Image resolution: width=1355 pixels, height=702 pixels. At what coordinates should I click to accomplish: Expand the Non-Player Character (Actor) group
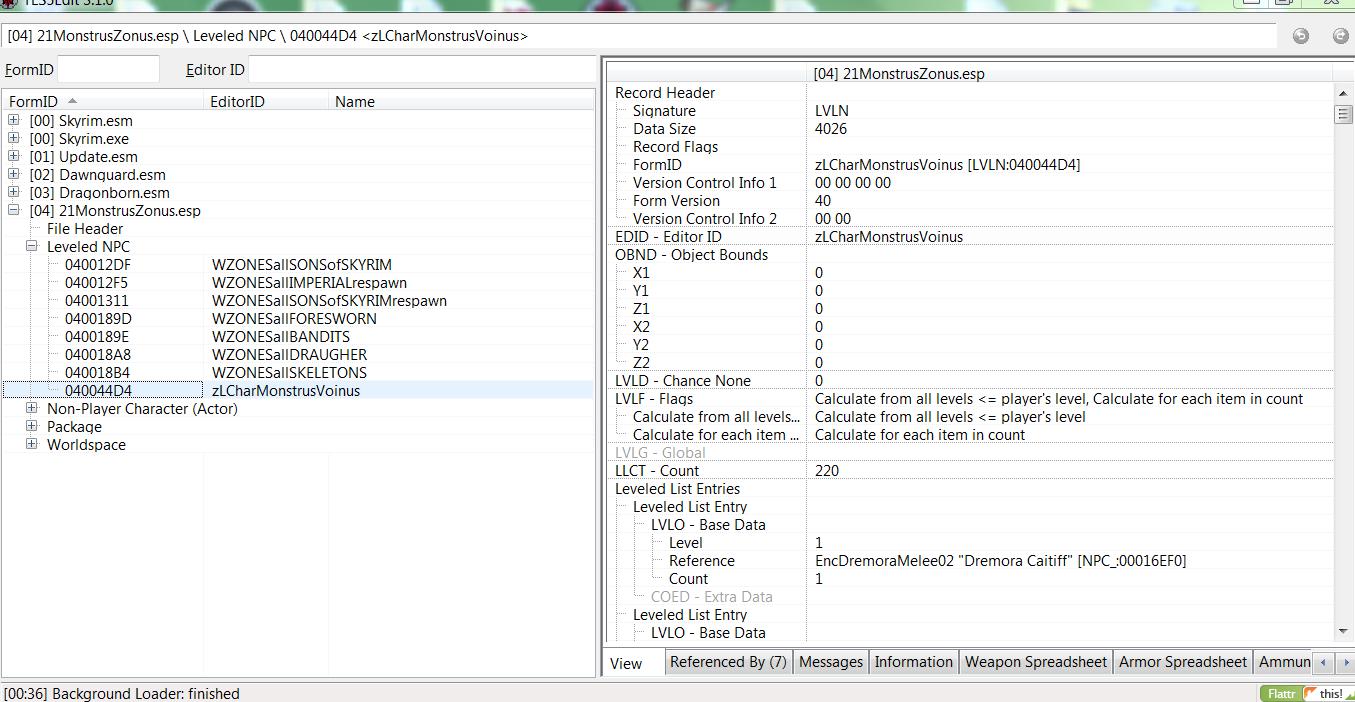(32, 408)
